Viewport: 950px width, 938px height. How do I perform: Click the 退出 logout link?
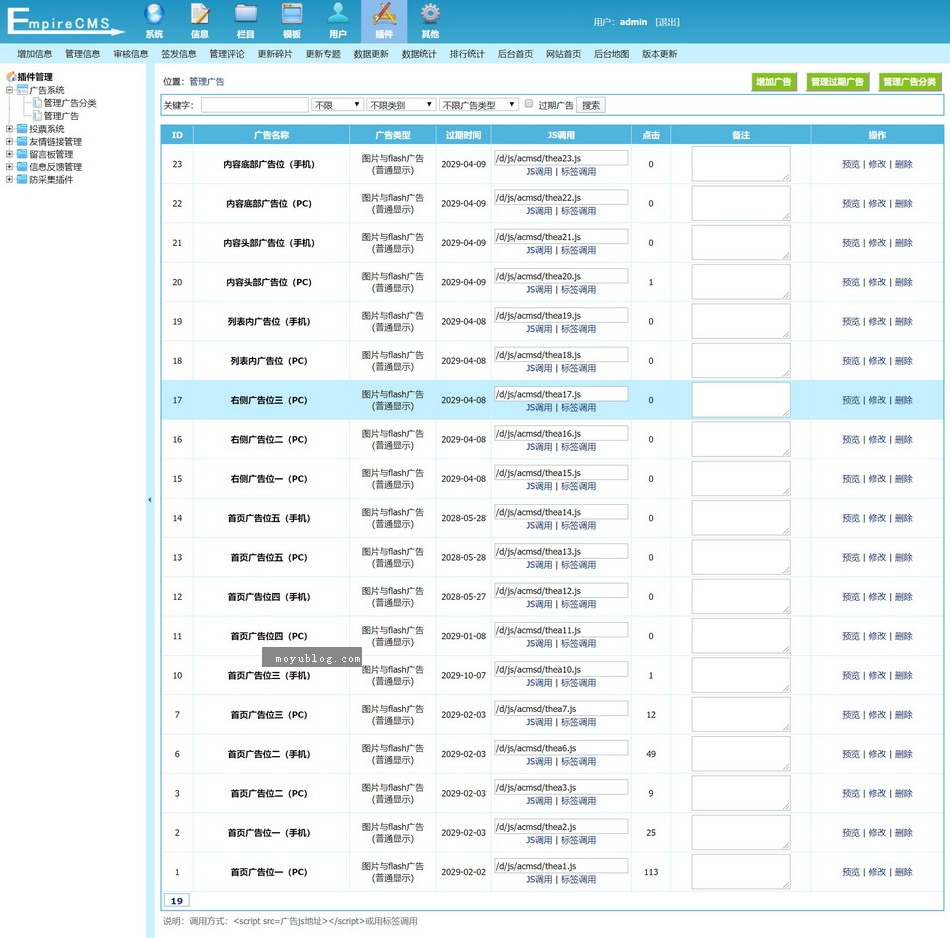[667, 22]
